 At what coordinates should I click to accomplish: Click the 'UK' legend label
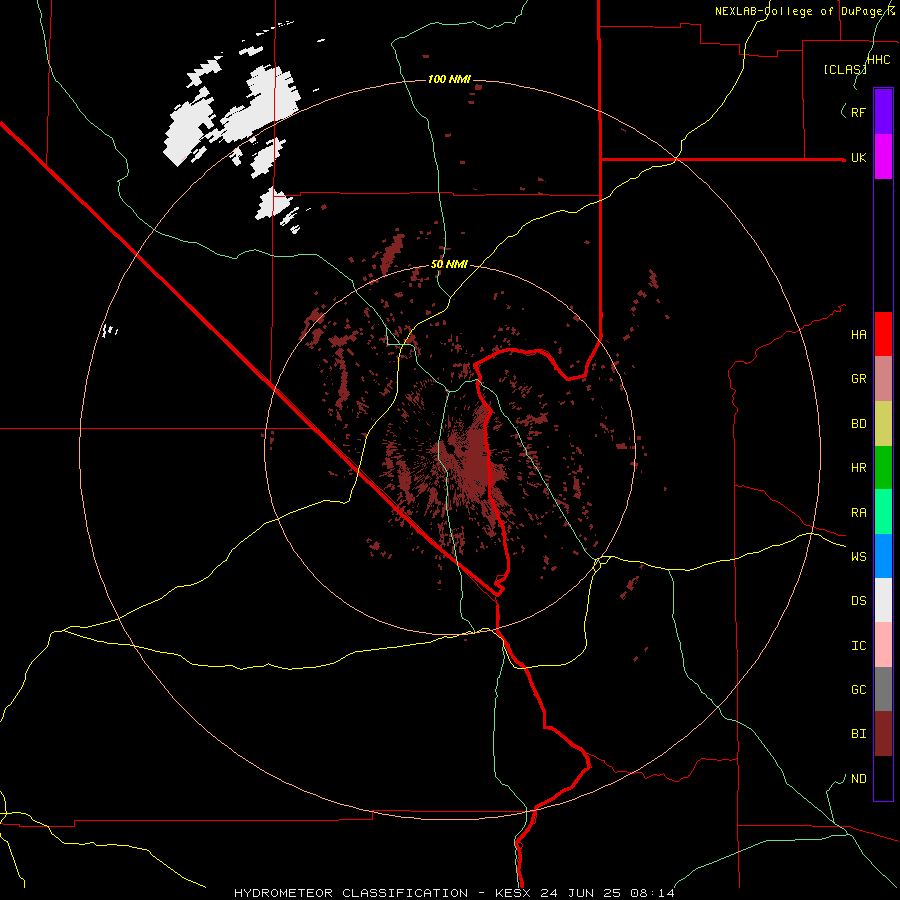pyautogui.click(x=858, y=158)
